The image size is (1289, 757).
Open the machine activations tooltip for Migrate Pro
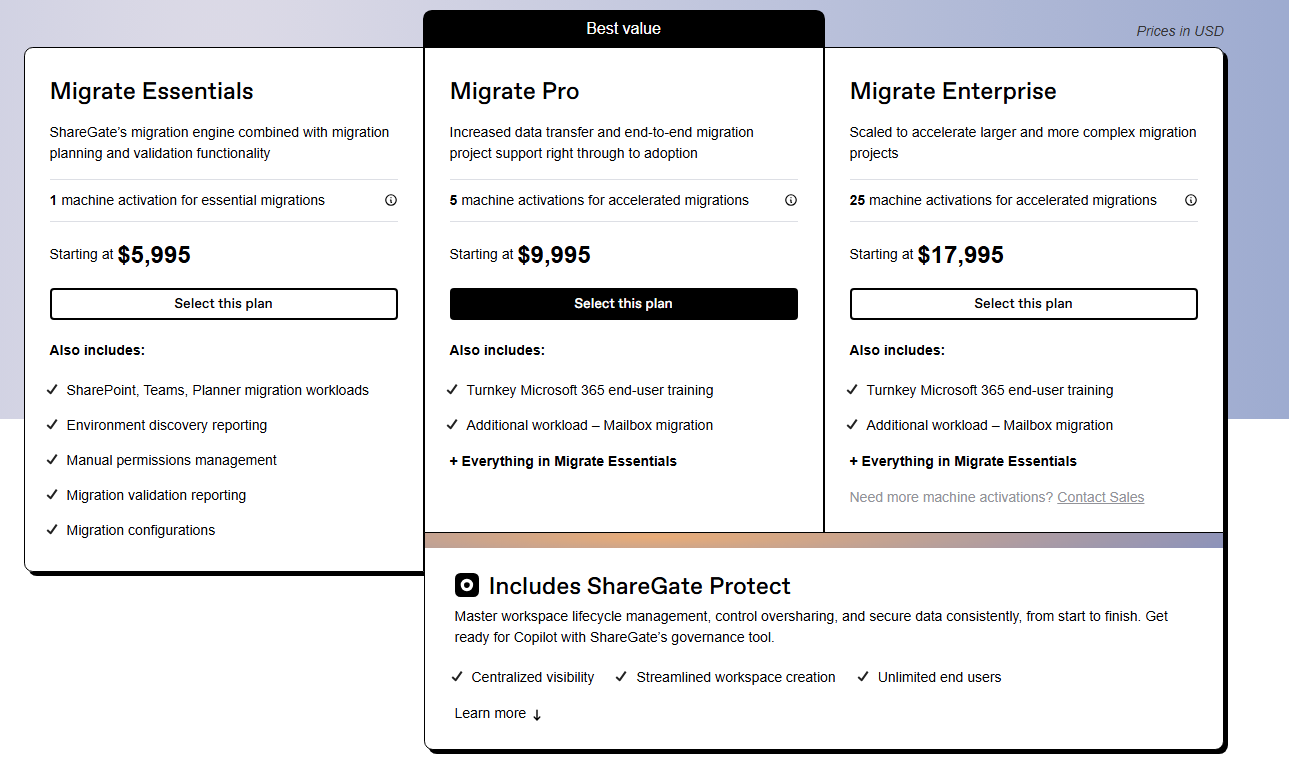pos(791,200)
